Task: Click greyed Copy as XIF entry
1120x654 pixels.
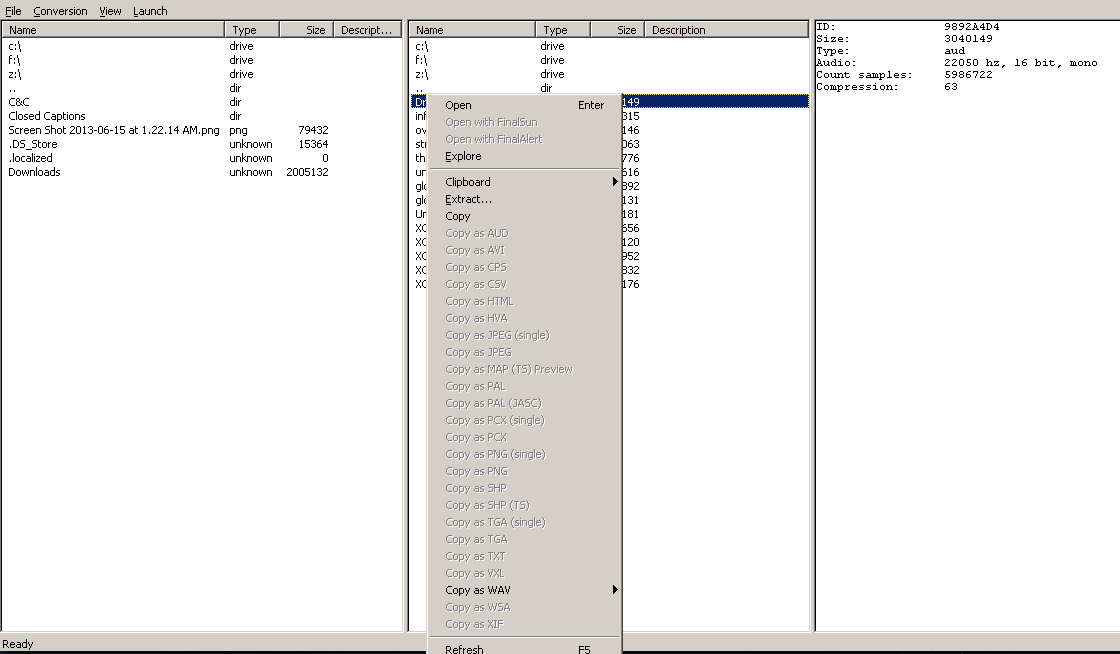Action: [524, 625]
